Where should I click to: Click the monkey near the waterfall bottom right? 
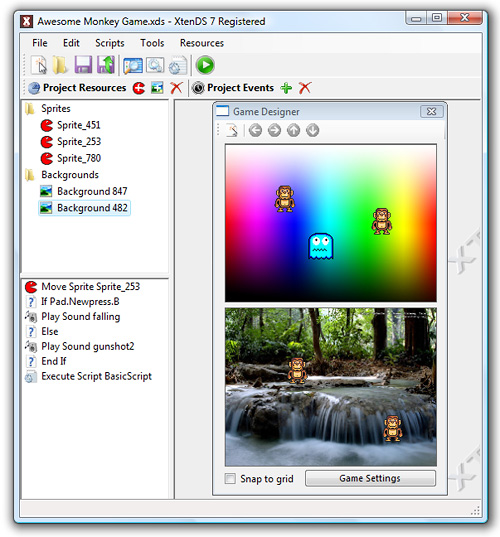(x=392, y=428)
